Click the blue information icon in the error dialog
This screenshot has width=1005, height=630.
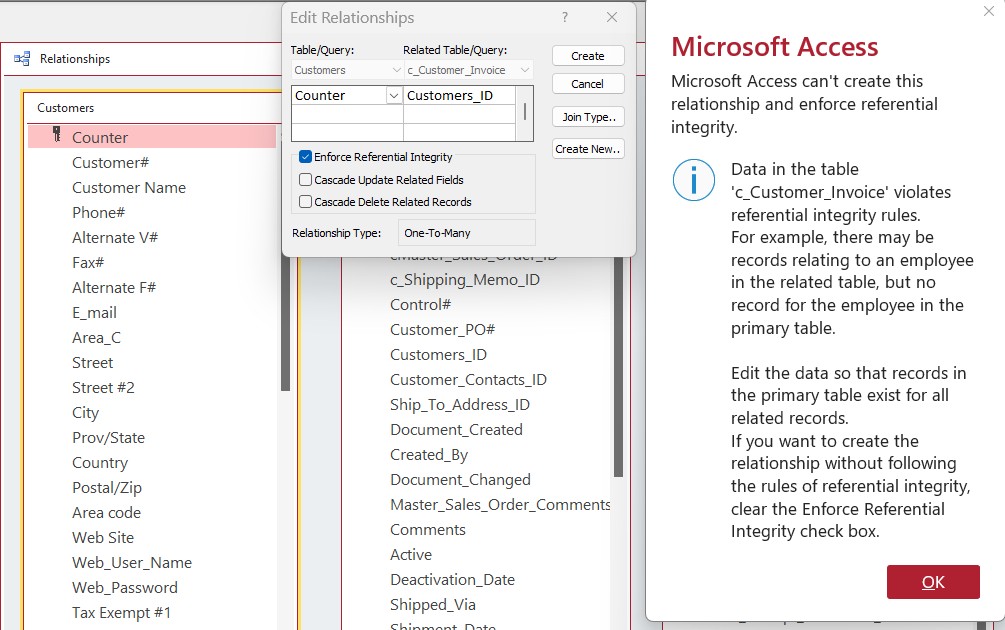(x=694, y=180)
